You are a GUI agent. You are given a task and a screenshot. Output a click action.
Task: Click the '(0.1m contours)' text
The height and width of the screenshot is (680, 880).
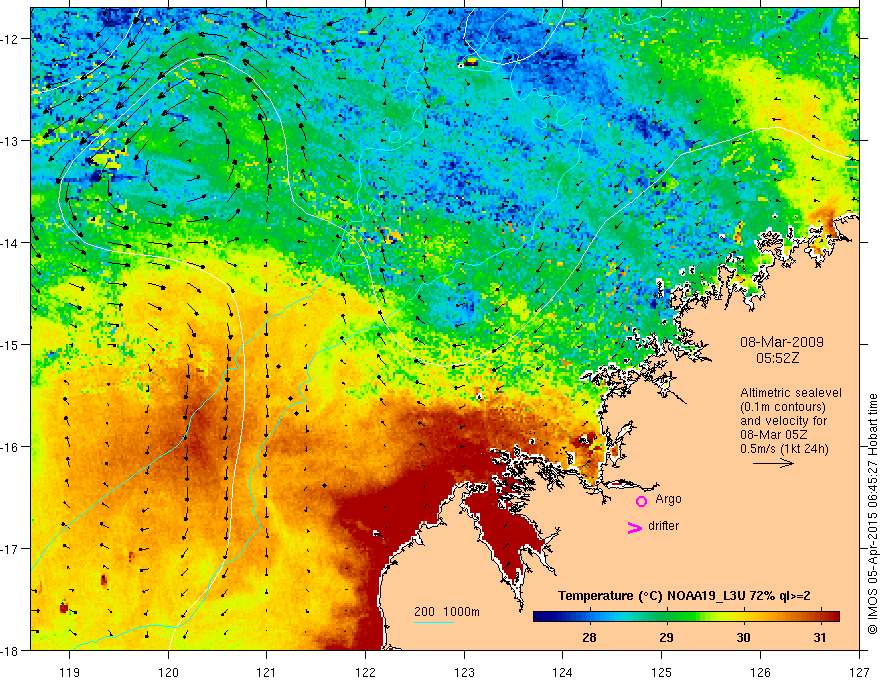[783, 407]
